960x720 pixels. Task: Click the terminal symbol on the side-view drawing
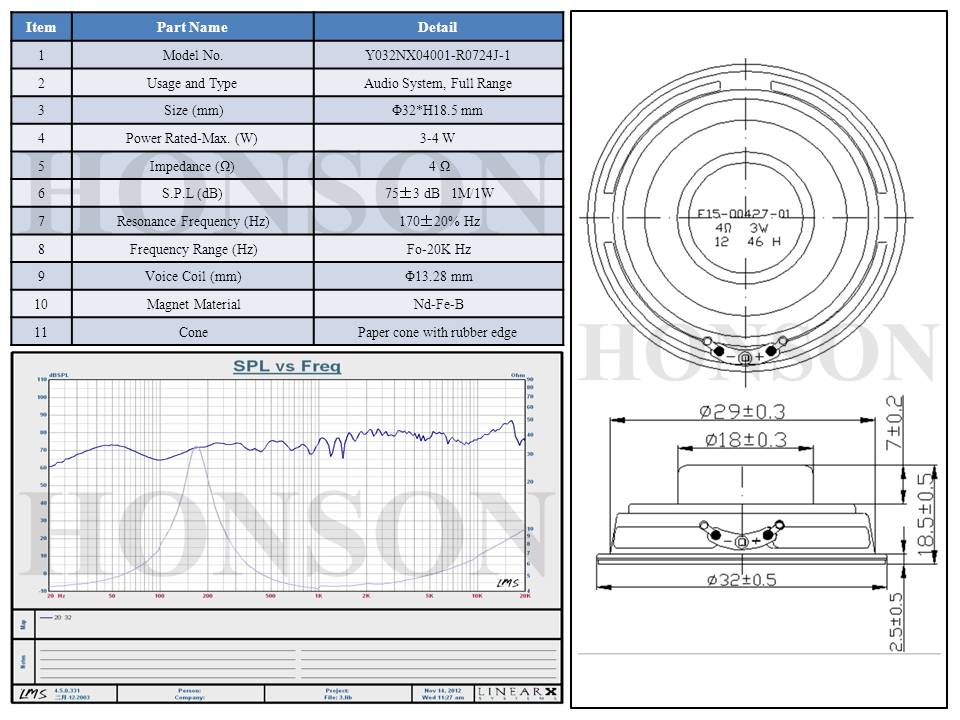(741, 541)
